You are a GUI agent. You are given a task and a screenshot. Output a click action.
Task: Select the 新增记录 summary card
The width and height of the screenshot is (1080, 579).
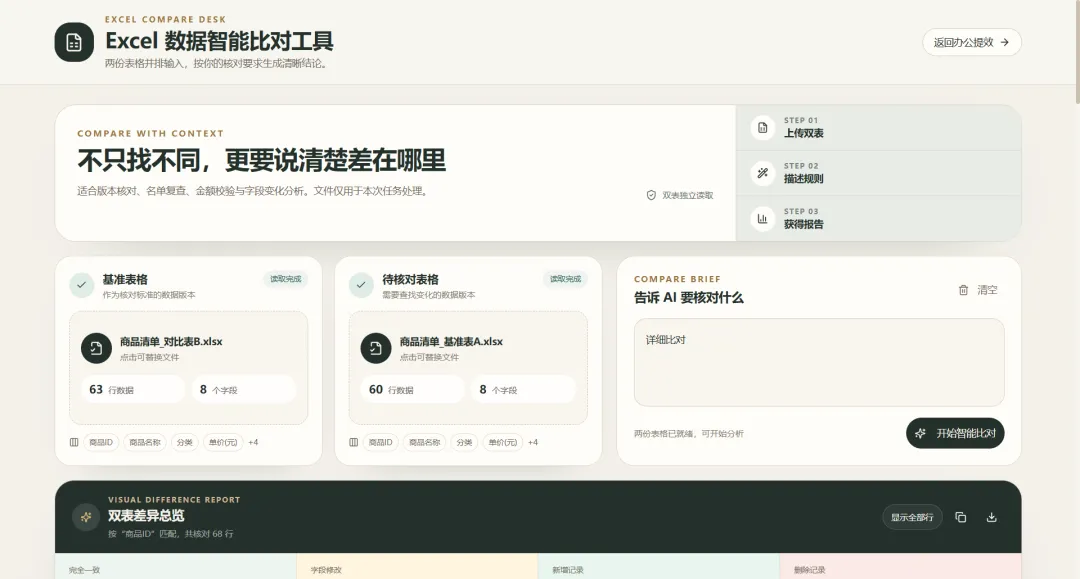coord(659,567)
